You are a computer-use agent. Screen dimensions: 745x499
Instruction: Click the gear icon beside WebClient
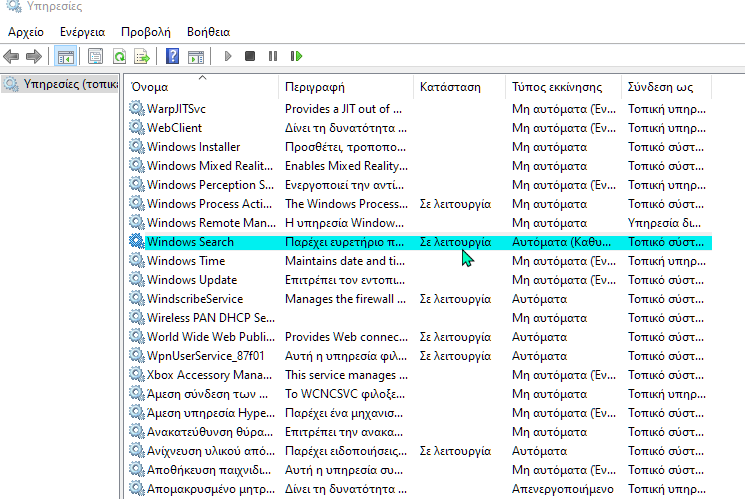pyautogui.click(x=137, y=127)
